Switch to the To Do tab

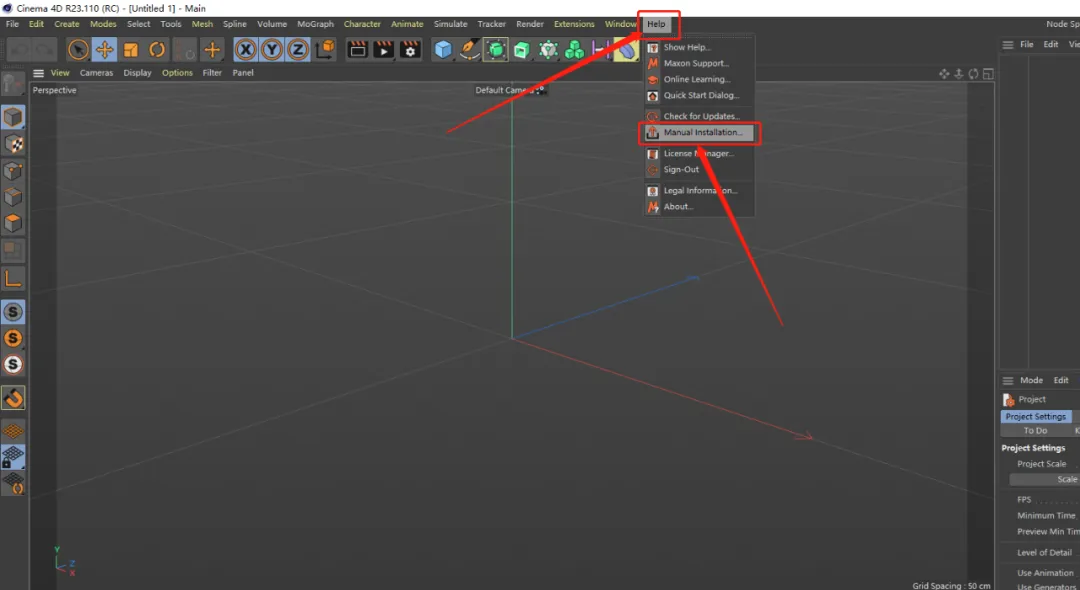1035,430
